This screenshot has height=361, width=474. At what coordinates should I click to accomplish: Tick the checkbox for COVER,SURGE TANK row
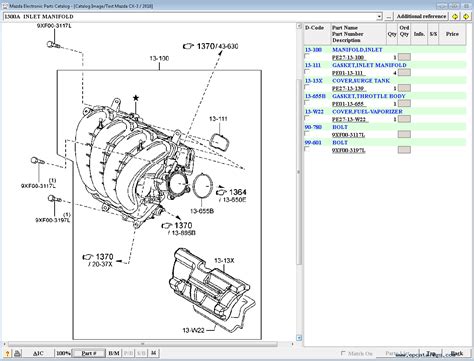point(307,87)
